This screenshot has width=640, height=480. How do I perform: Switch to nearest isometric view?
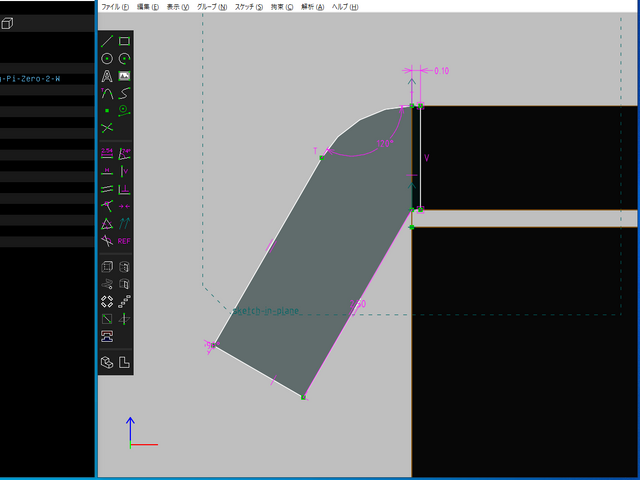107,362
